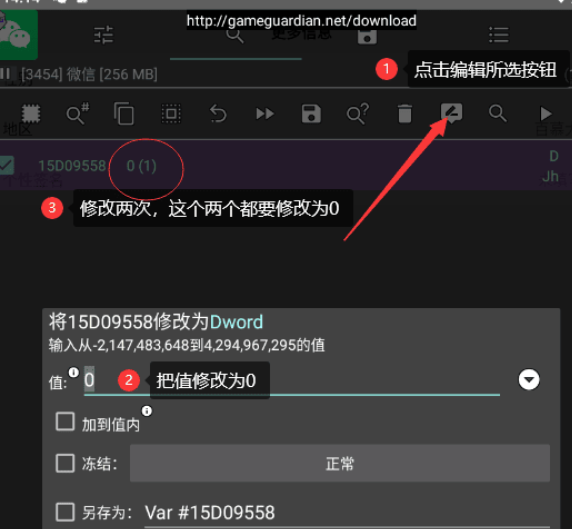Open the list menu tab icon
Screen dimensions: 572x529
[499, 35]
